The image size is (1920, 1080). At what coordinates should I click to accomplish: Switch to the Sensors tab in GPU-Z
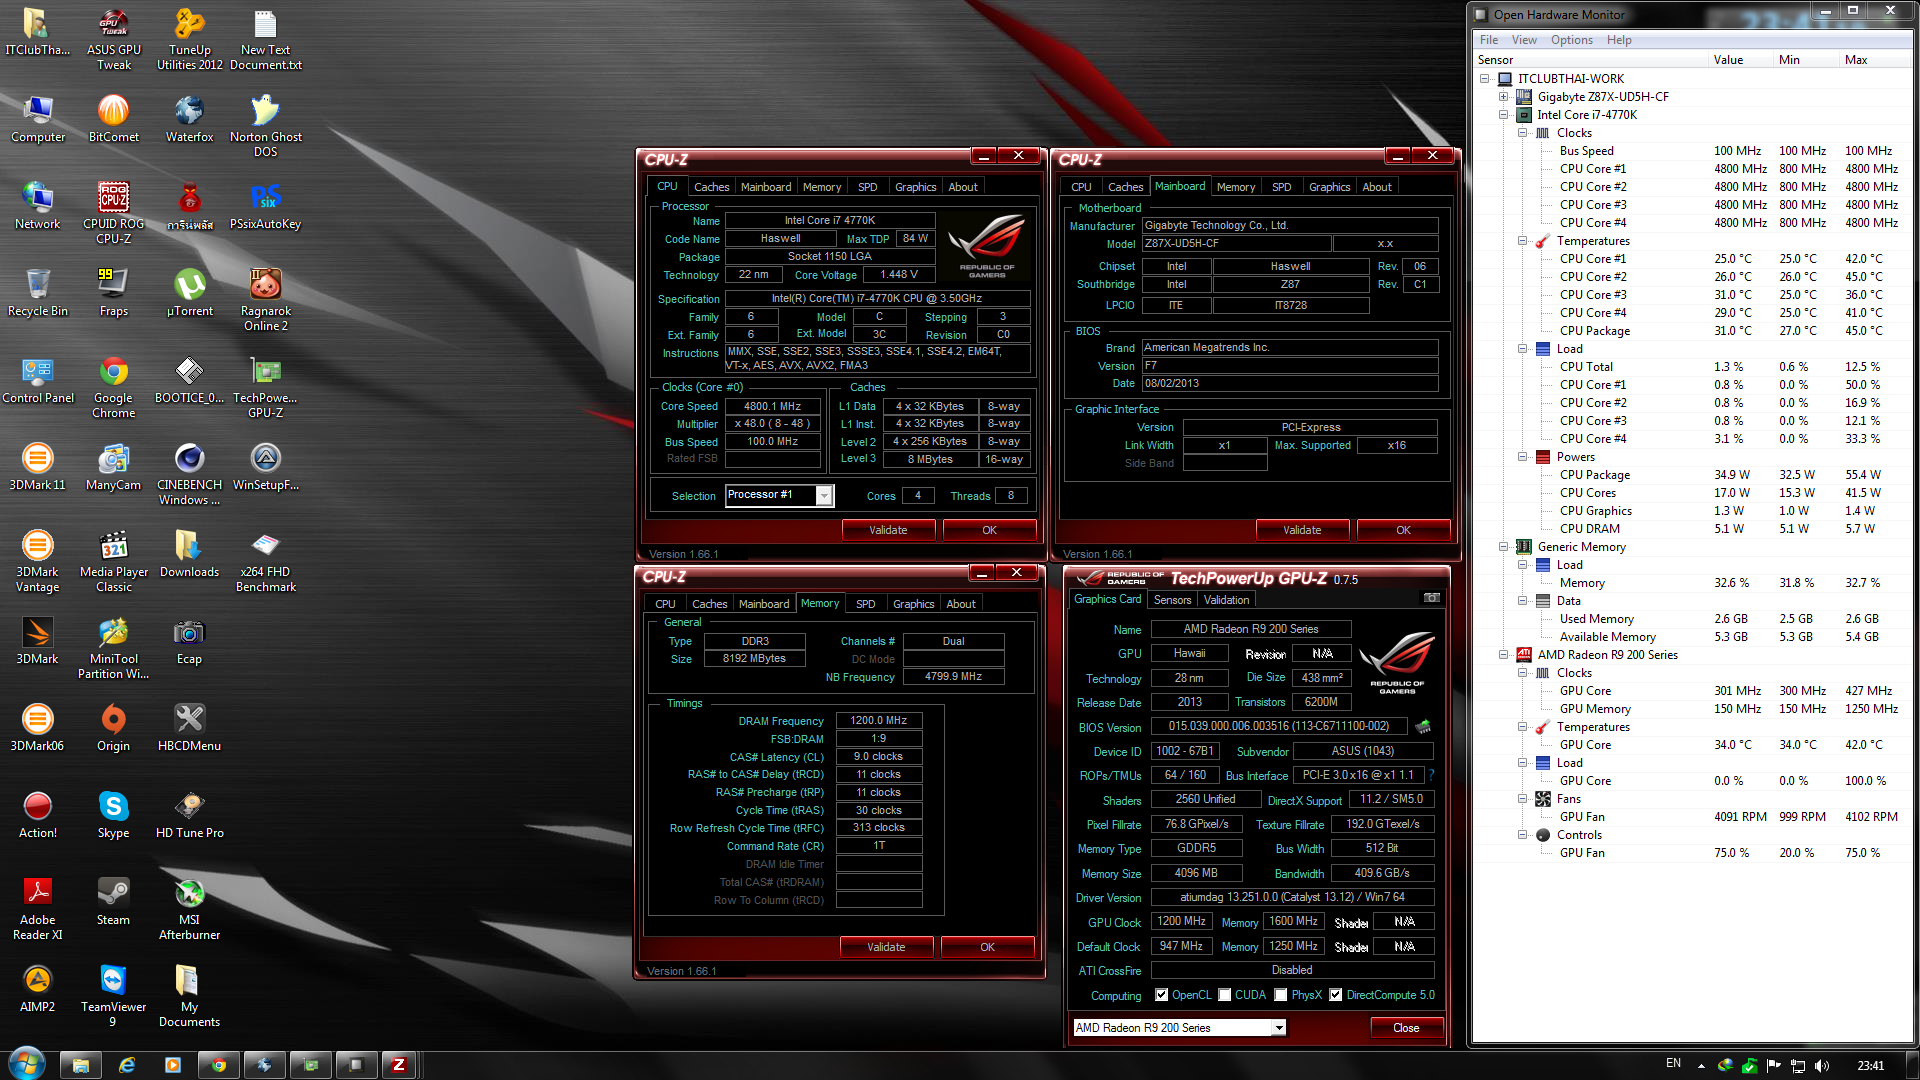(x=1172, y=600)
